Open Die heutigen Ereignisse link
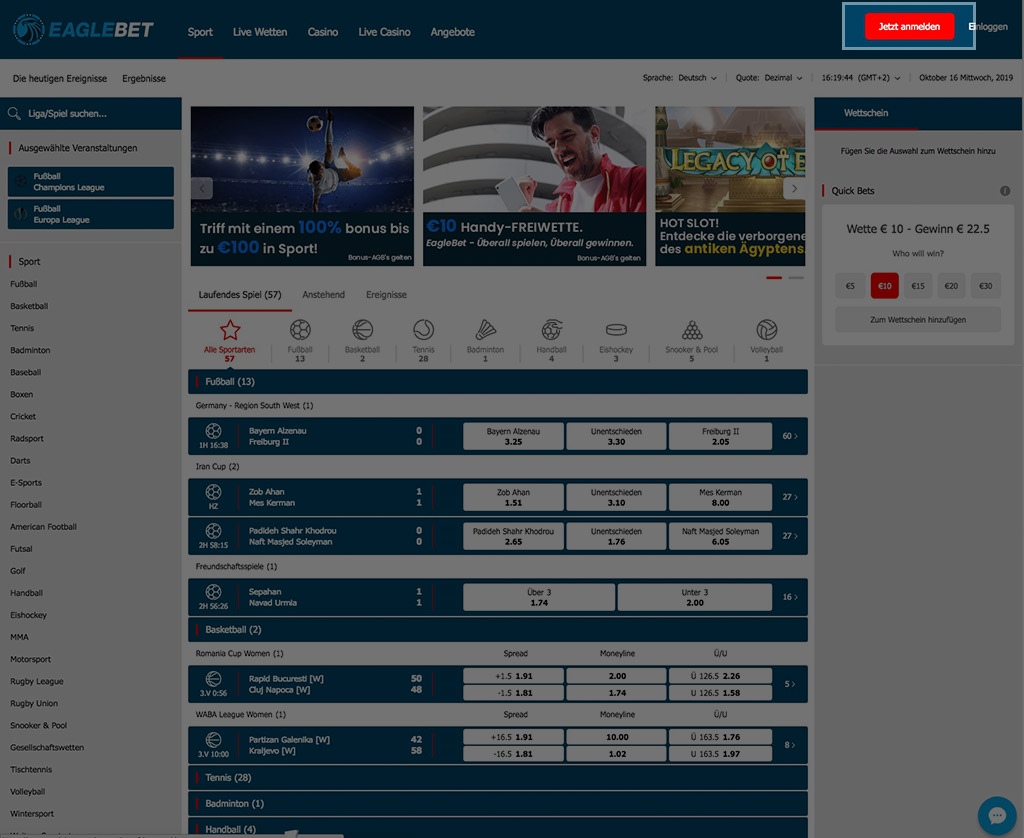Image resolution: width=1024 pixels, height=838 pixels. coord(59,78)
